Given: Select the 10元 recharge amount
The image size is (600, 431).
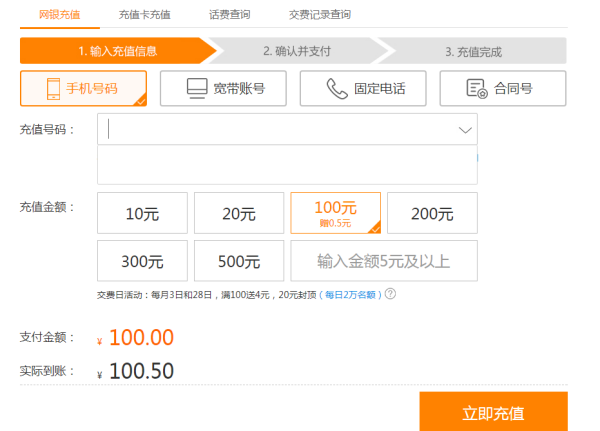Looking at the screenshot, I should (142, 213).
